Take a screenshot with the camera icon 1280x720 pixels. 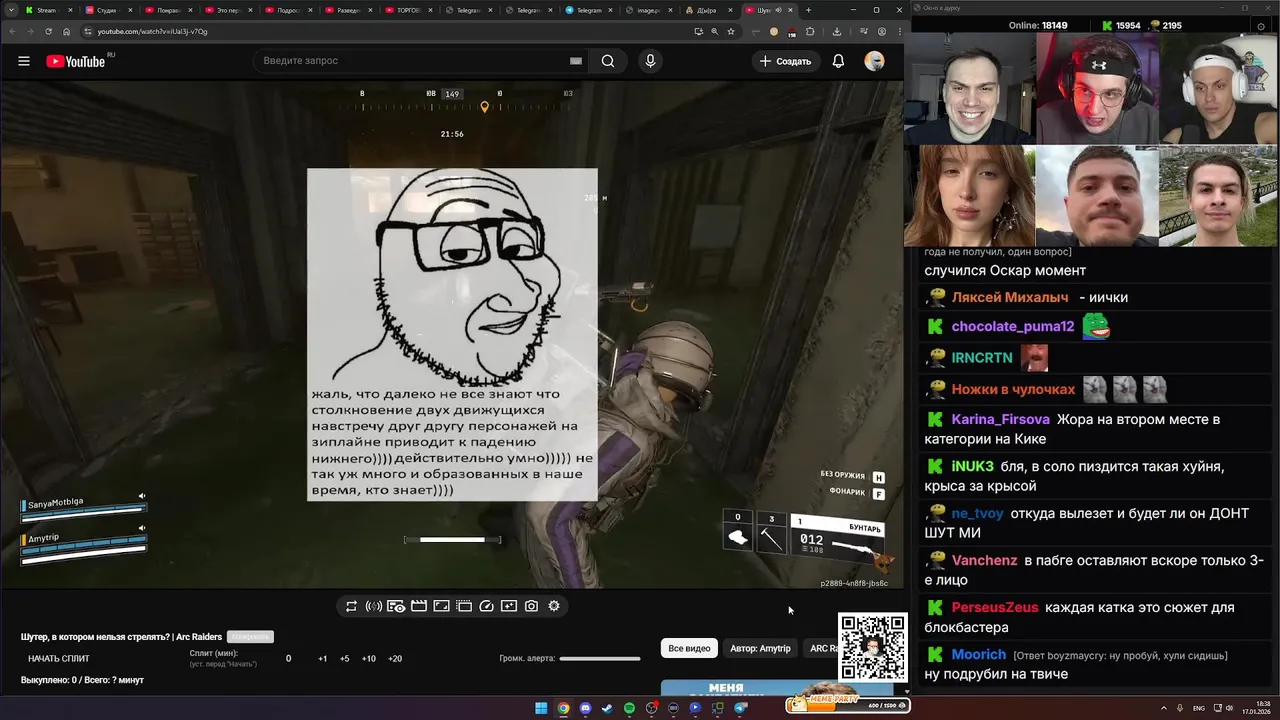click(x=531, y=606)
